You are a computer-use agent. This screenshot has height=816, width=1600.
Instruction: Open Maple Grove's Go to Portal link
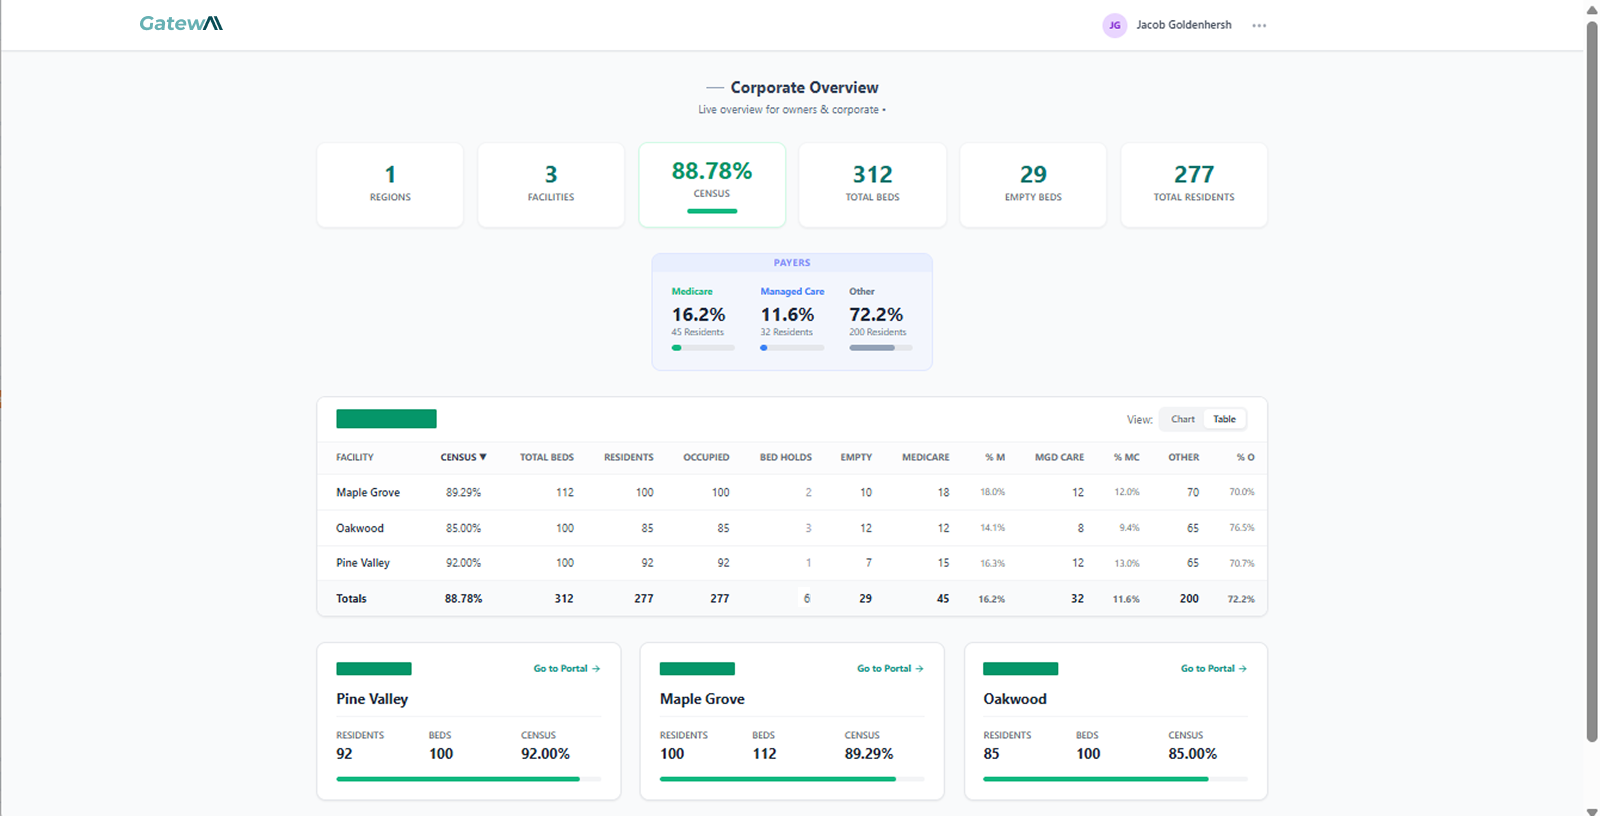point(889,668)
